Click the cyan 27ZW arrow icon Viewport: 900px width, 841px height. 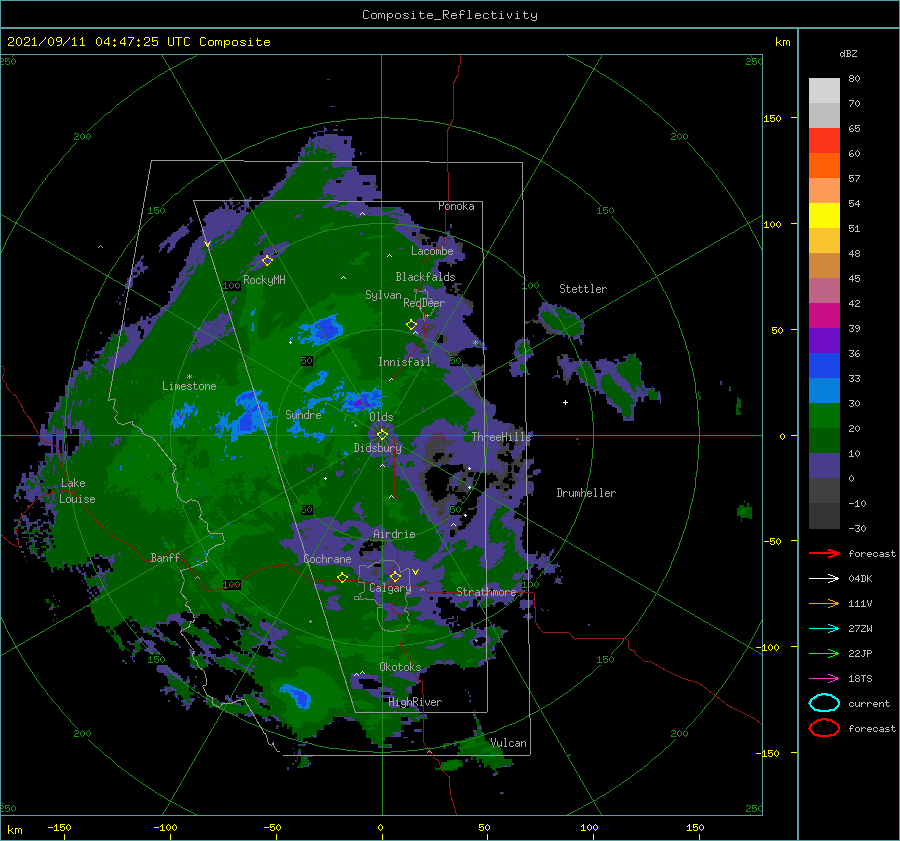[x=824, y=629]
